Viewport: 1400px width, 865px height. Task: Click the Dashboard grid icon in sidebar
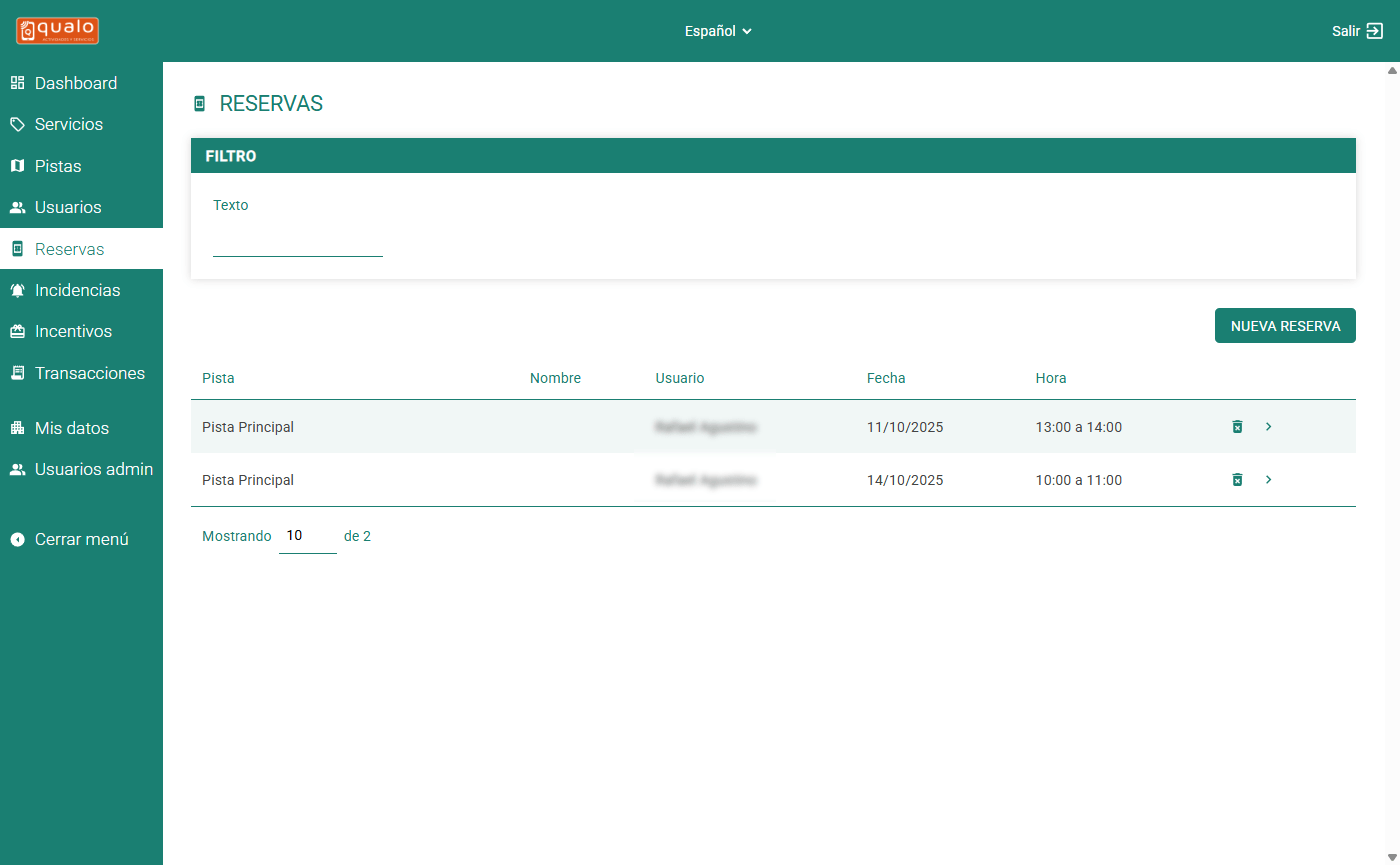17,83
